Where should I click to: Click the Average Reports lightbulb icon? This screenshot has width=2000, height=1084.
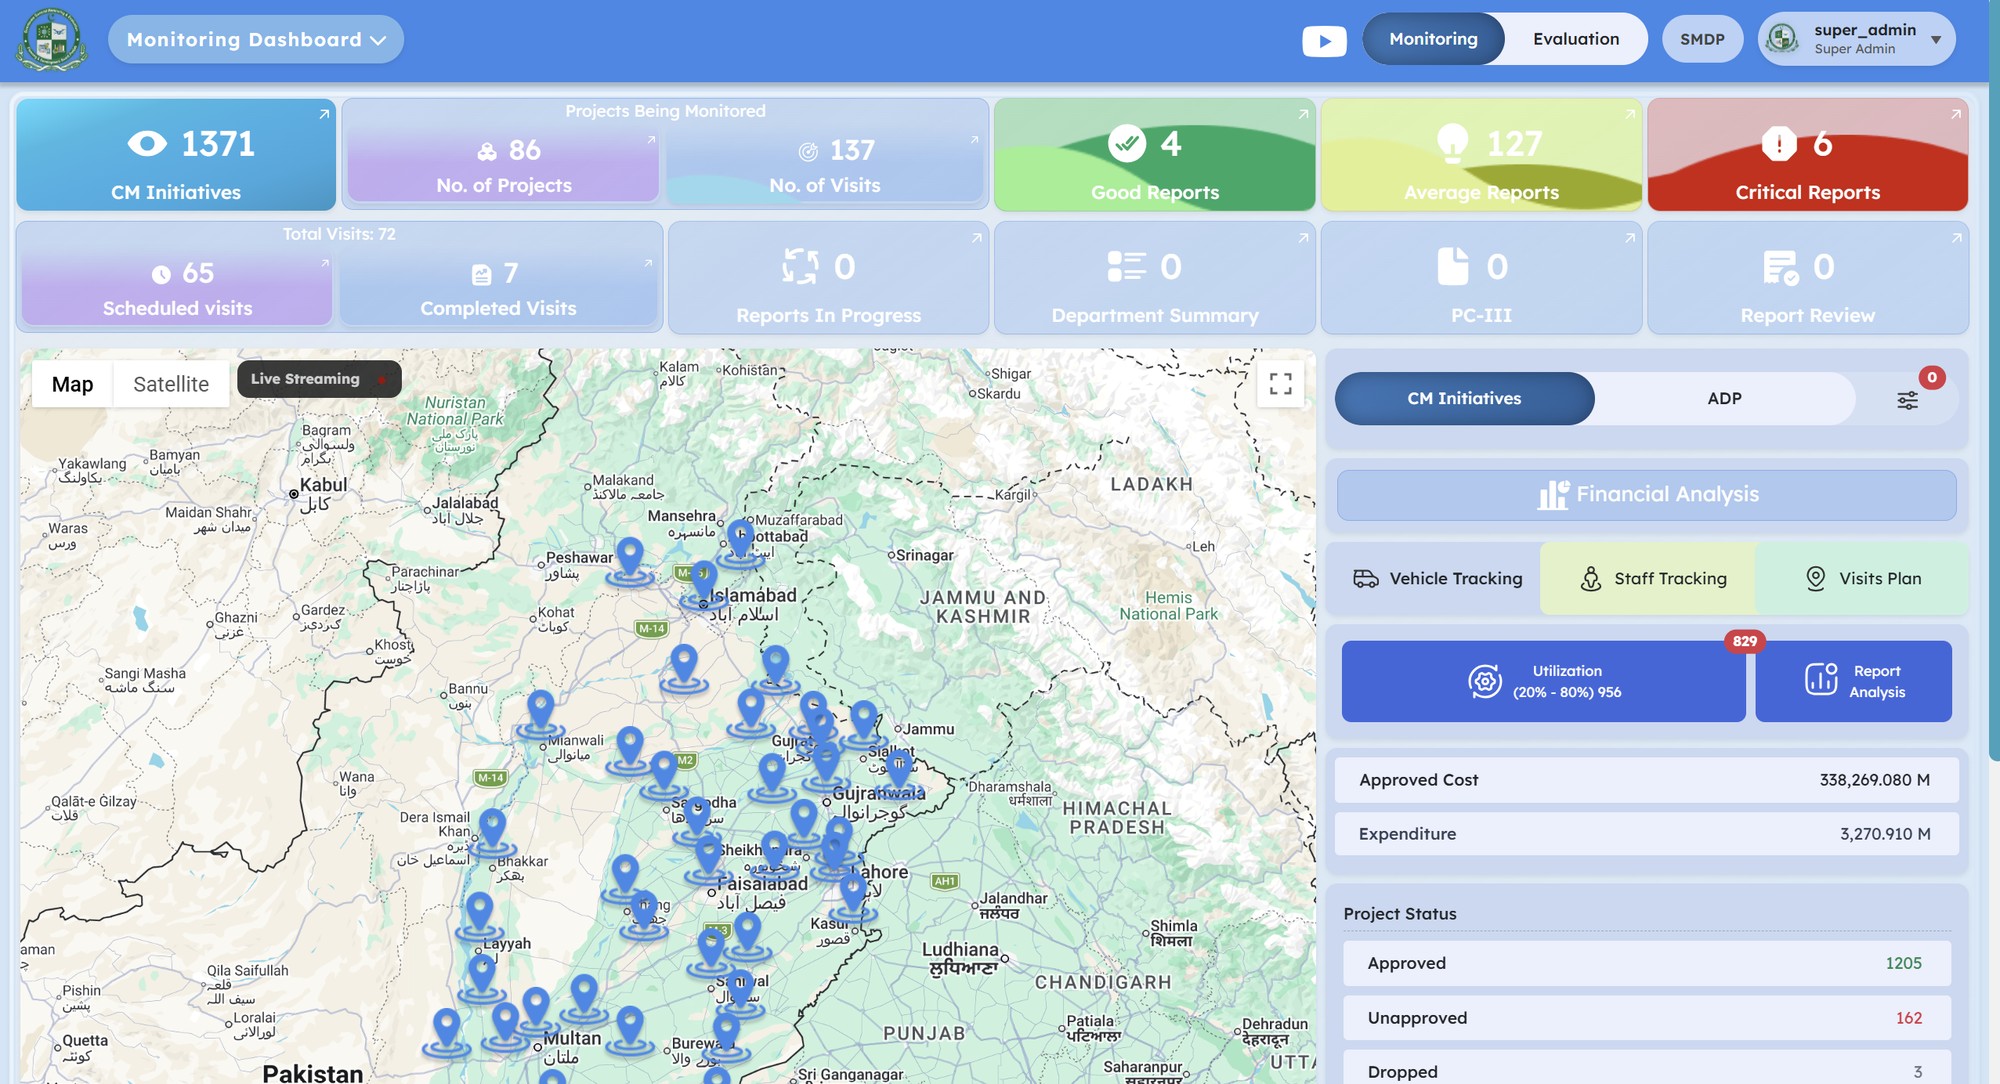(1452, 143)
